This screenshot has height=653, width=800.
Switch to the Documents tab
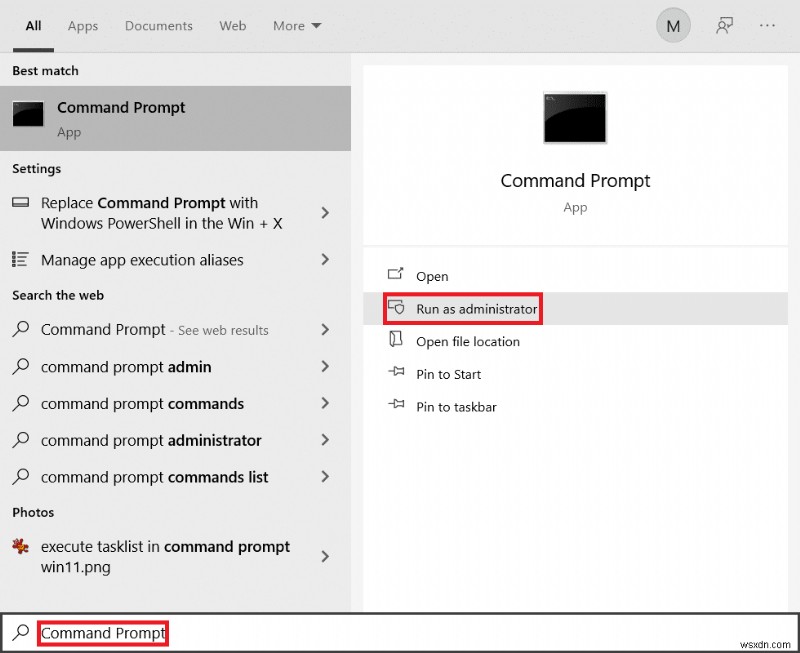(158, 26)
